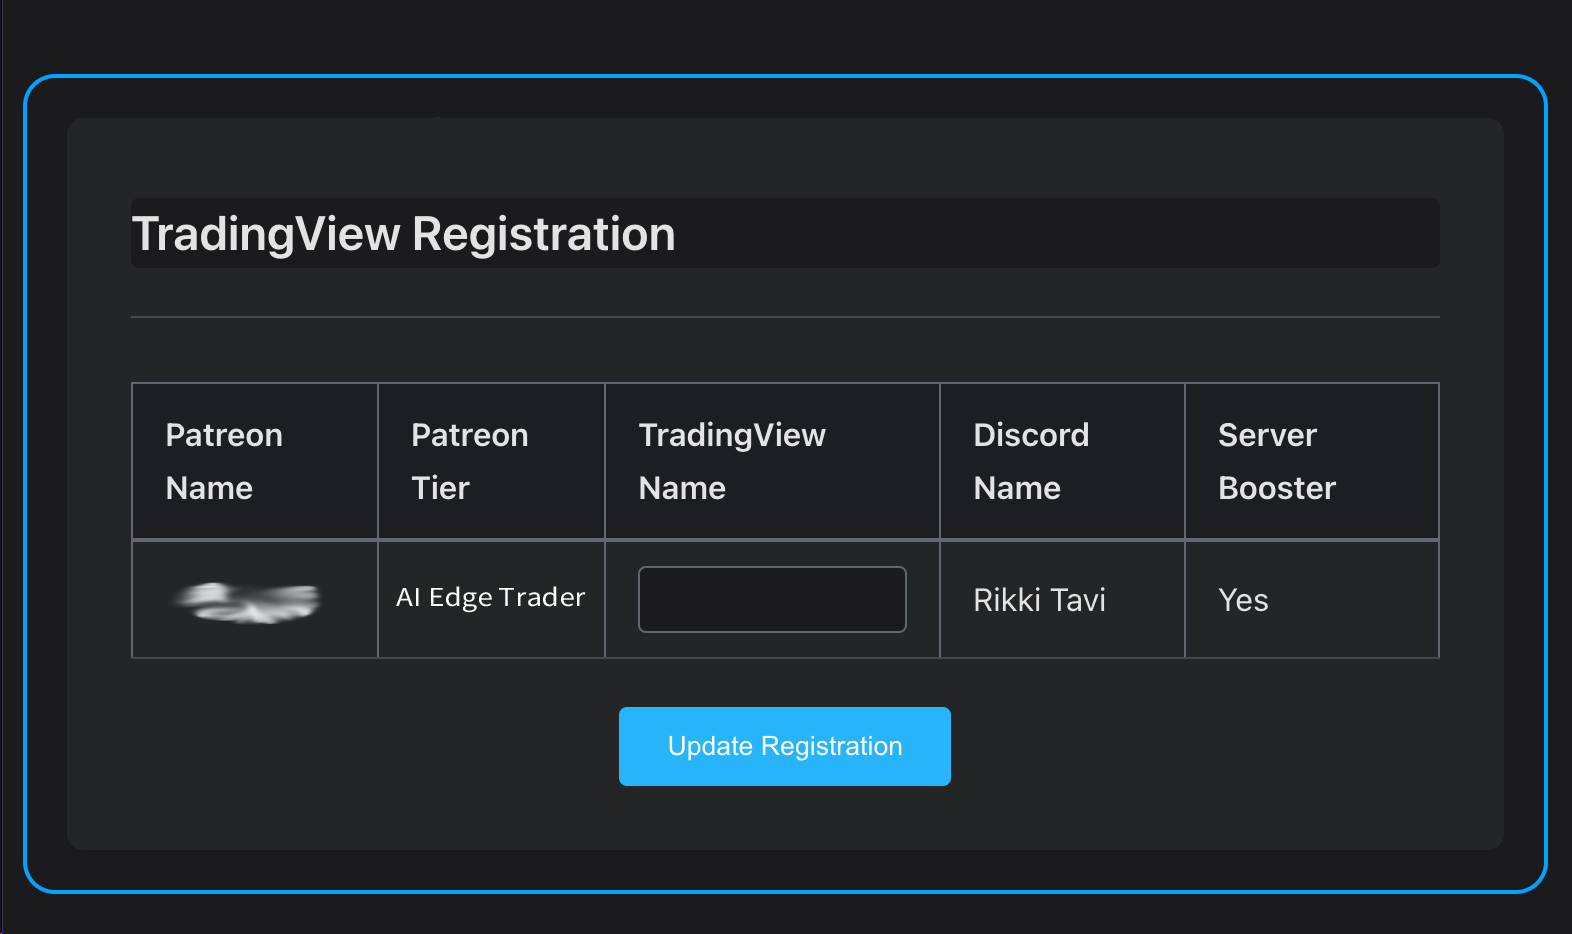The height and width of the screenshot is (934, 1572).
Task: Click the Yes value under Server Booster
Action: pos(1243,599)
